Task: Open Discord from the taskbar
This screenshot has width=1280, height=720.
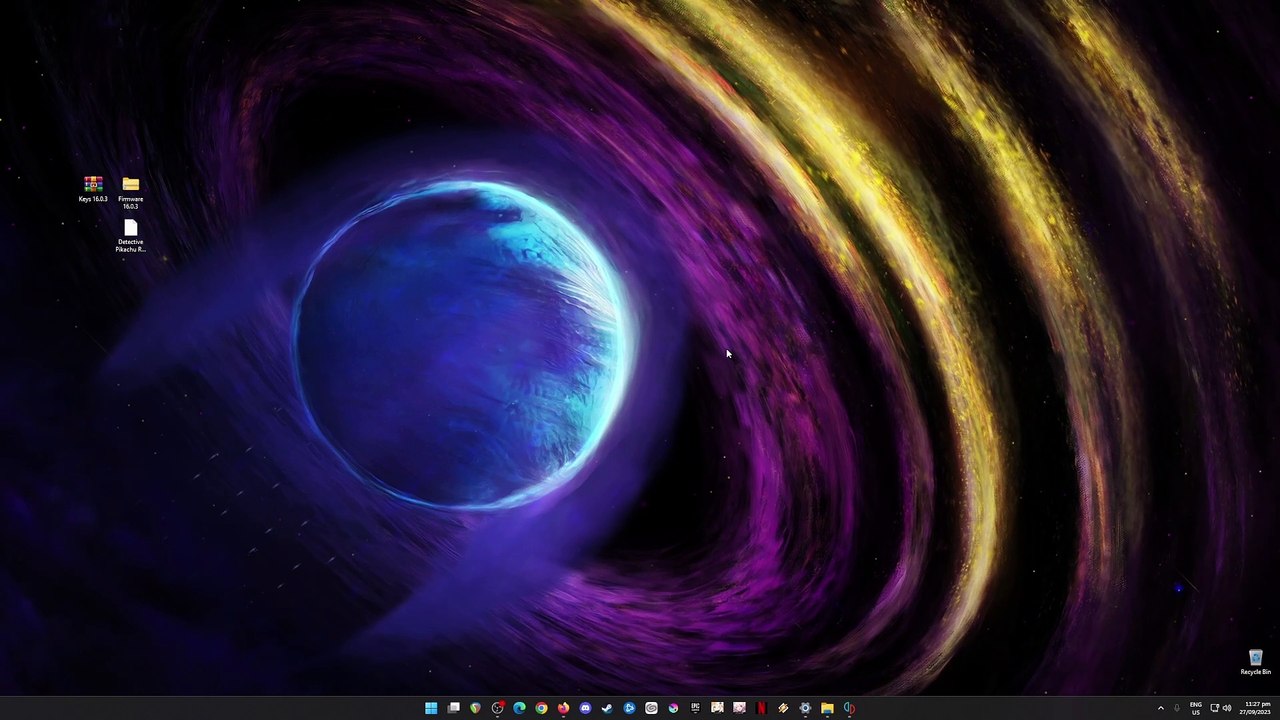Action: tap(585, 708)
